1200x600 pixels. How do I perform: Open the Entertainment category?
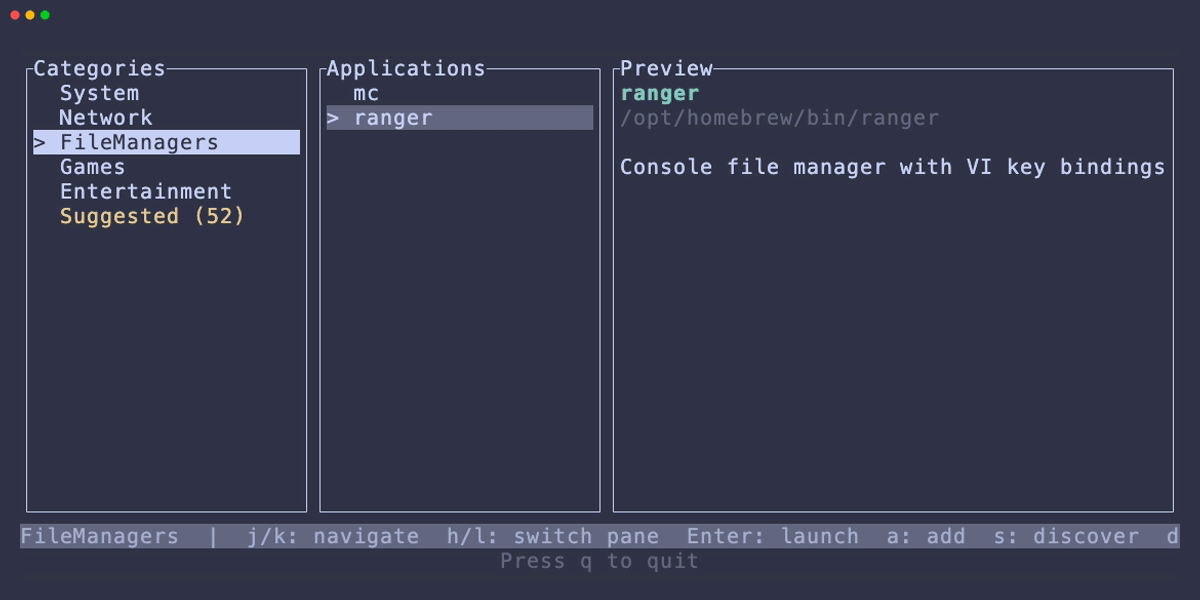[x=145, y=192]
